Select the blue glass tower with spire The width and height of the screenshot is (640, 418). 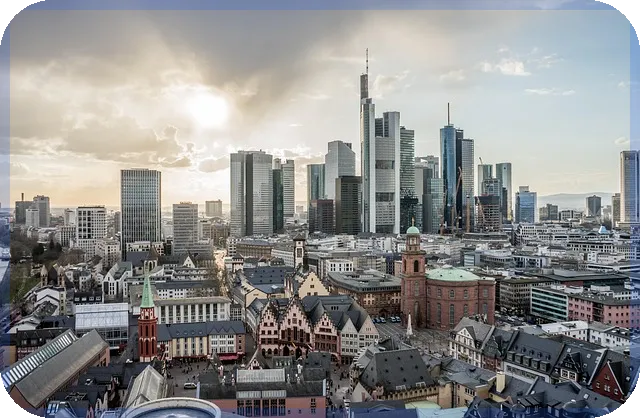[x=449, y=171]
